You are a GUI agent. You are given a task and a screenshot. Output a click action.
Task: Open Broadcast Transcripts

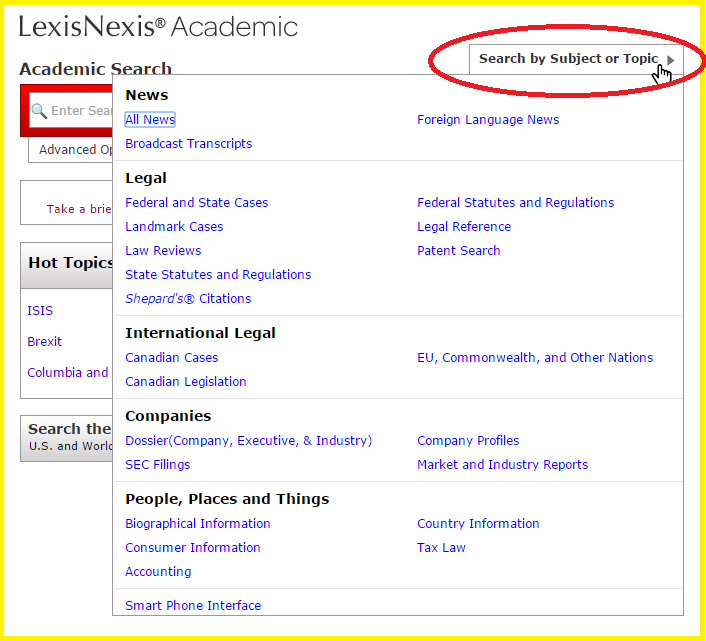click(189, 144)
